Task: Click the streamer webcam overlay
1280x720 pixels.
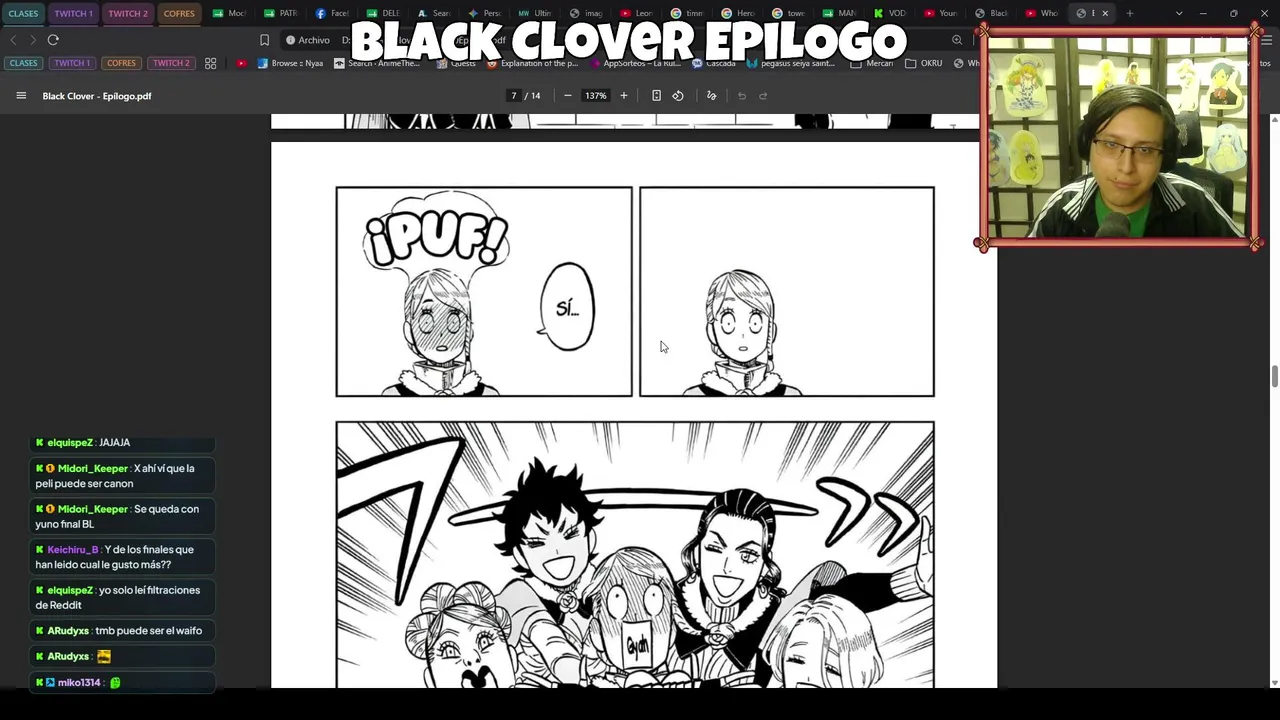Action: [x=1118, y=137]
